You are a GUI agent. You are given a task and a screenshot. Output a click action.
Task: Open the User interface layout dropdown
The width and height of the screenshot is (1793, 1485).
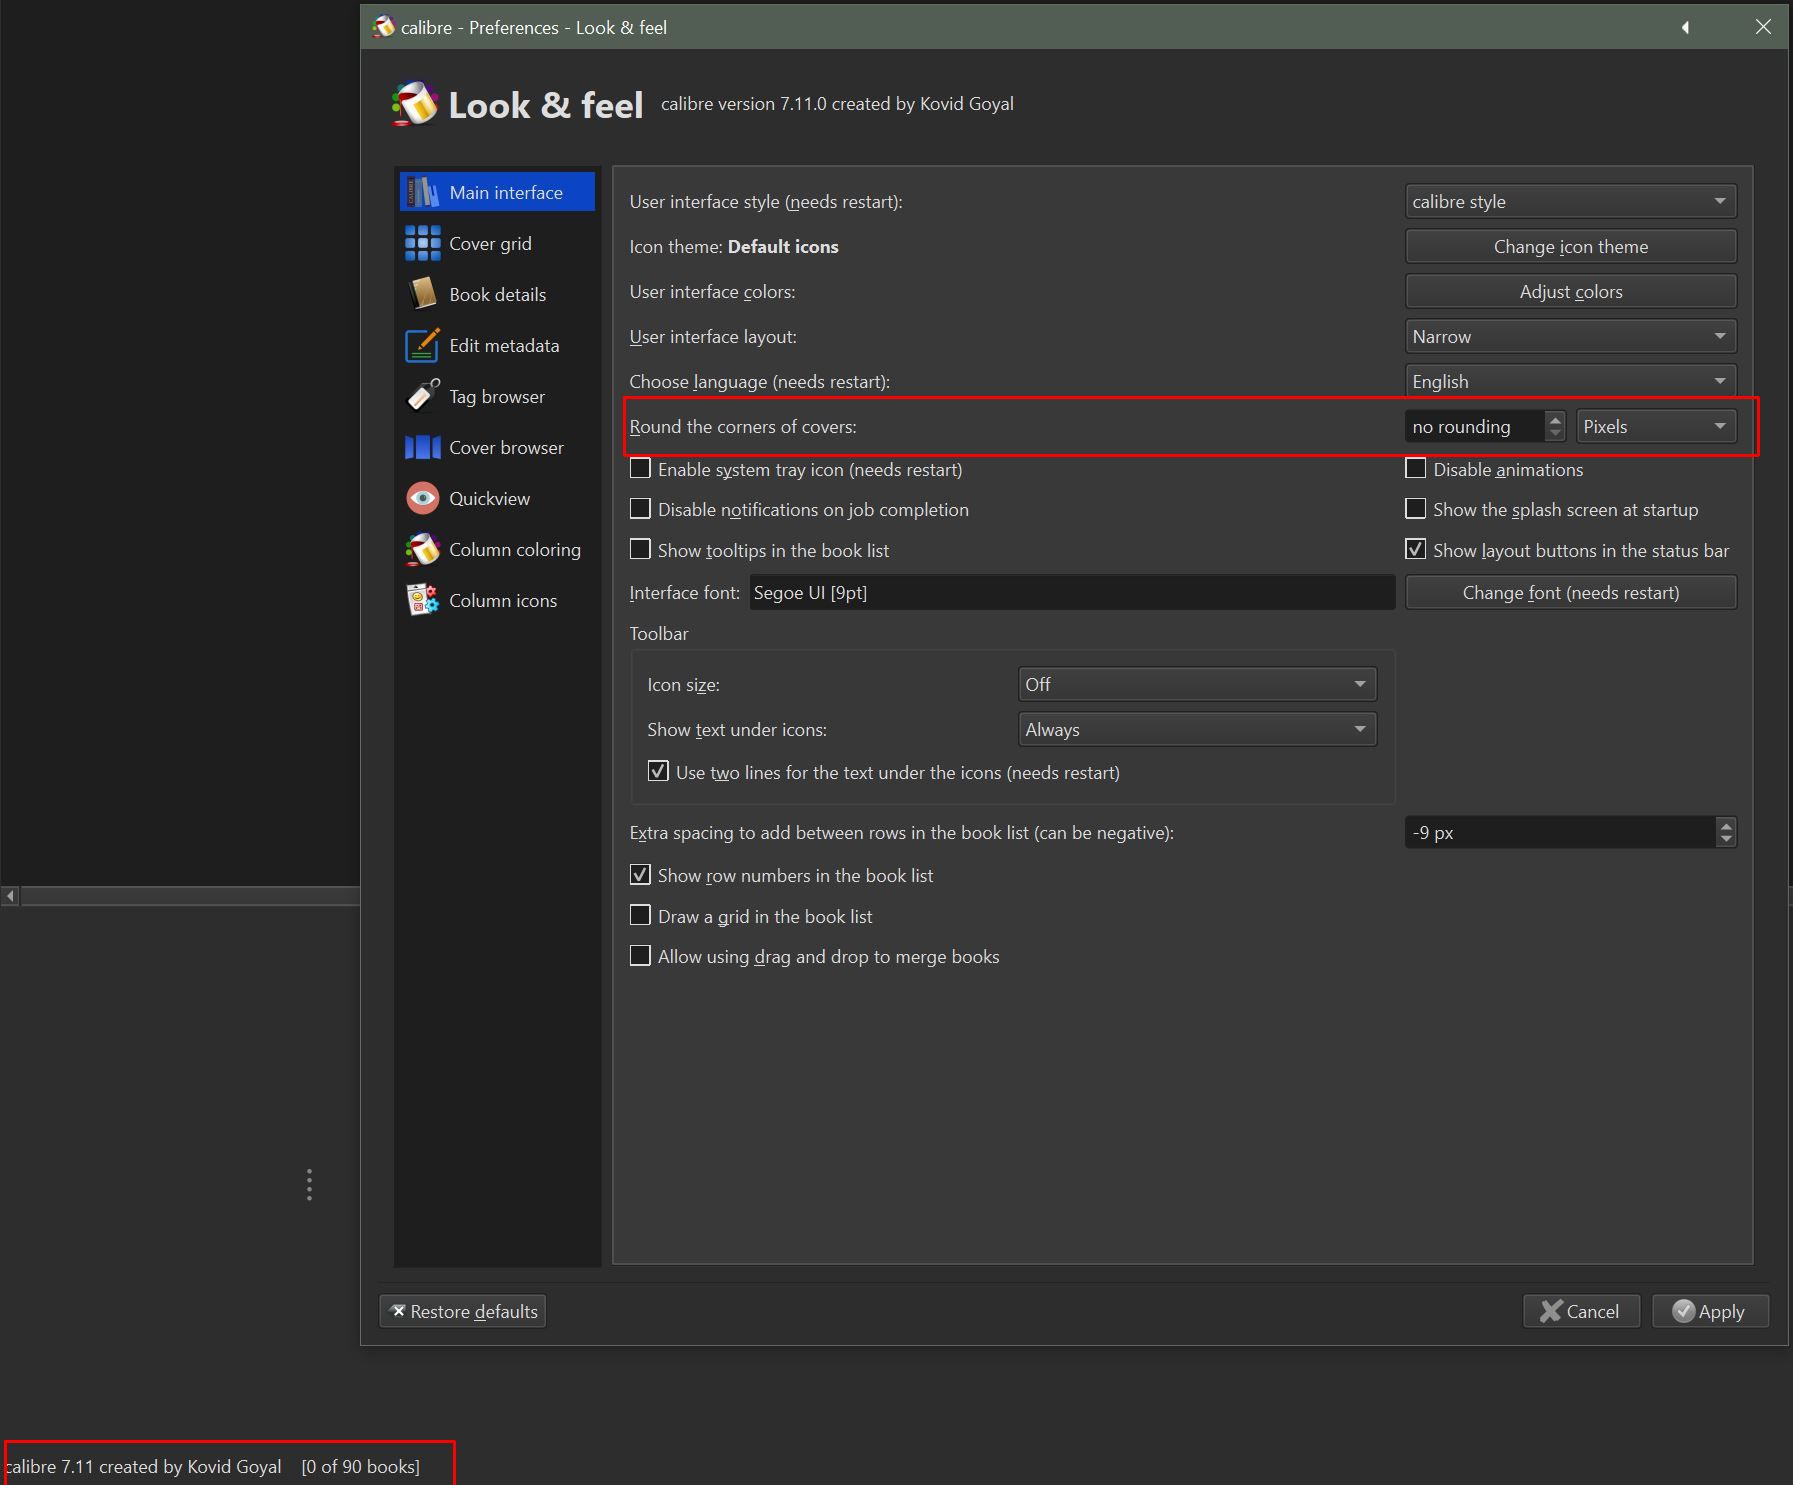coord(1570,336)
